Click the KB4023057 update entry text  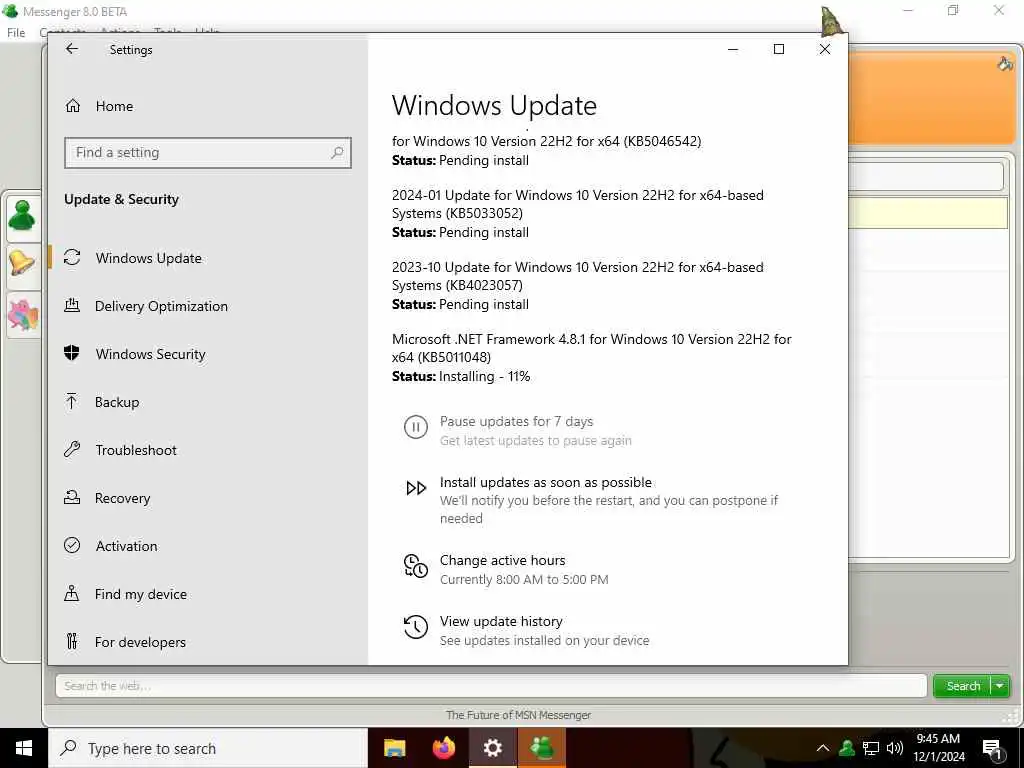tap(577, 276)
